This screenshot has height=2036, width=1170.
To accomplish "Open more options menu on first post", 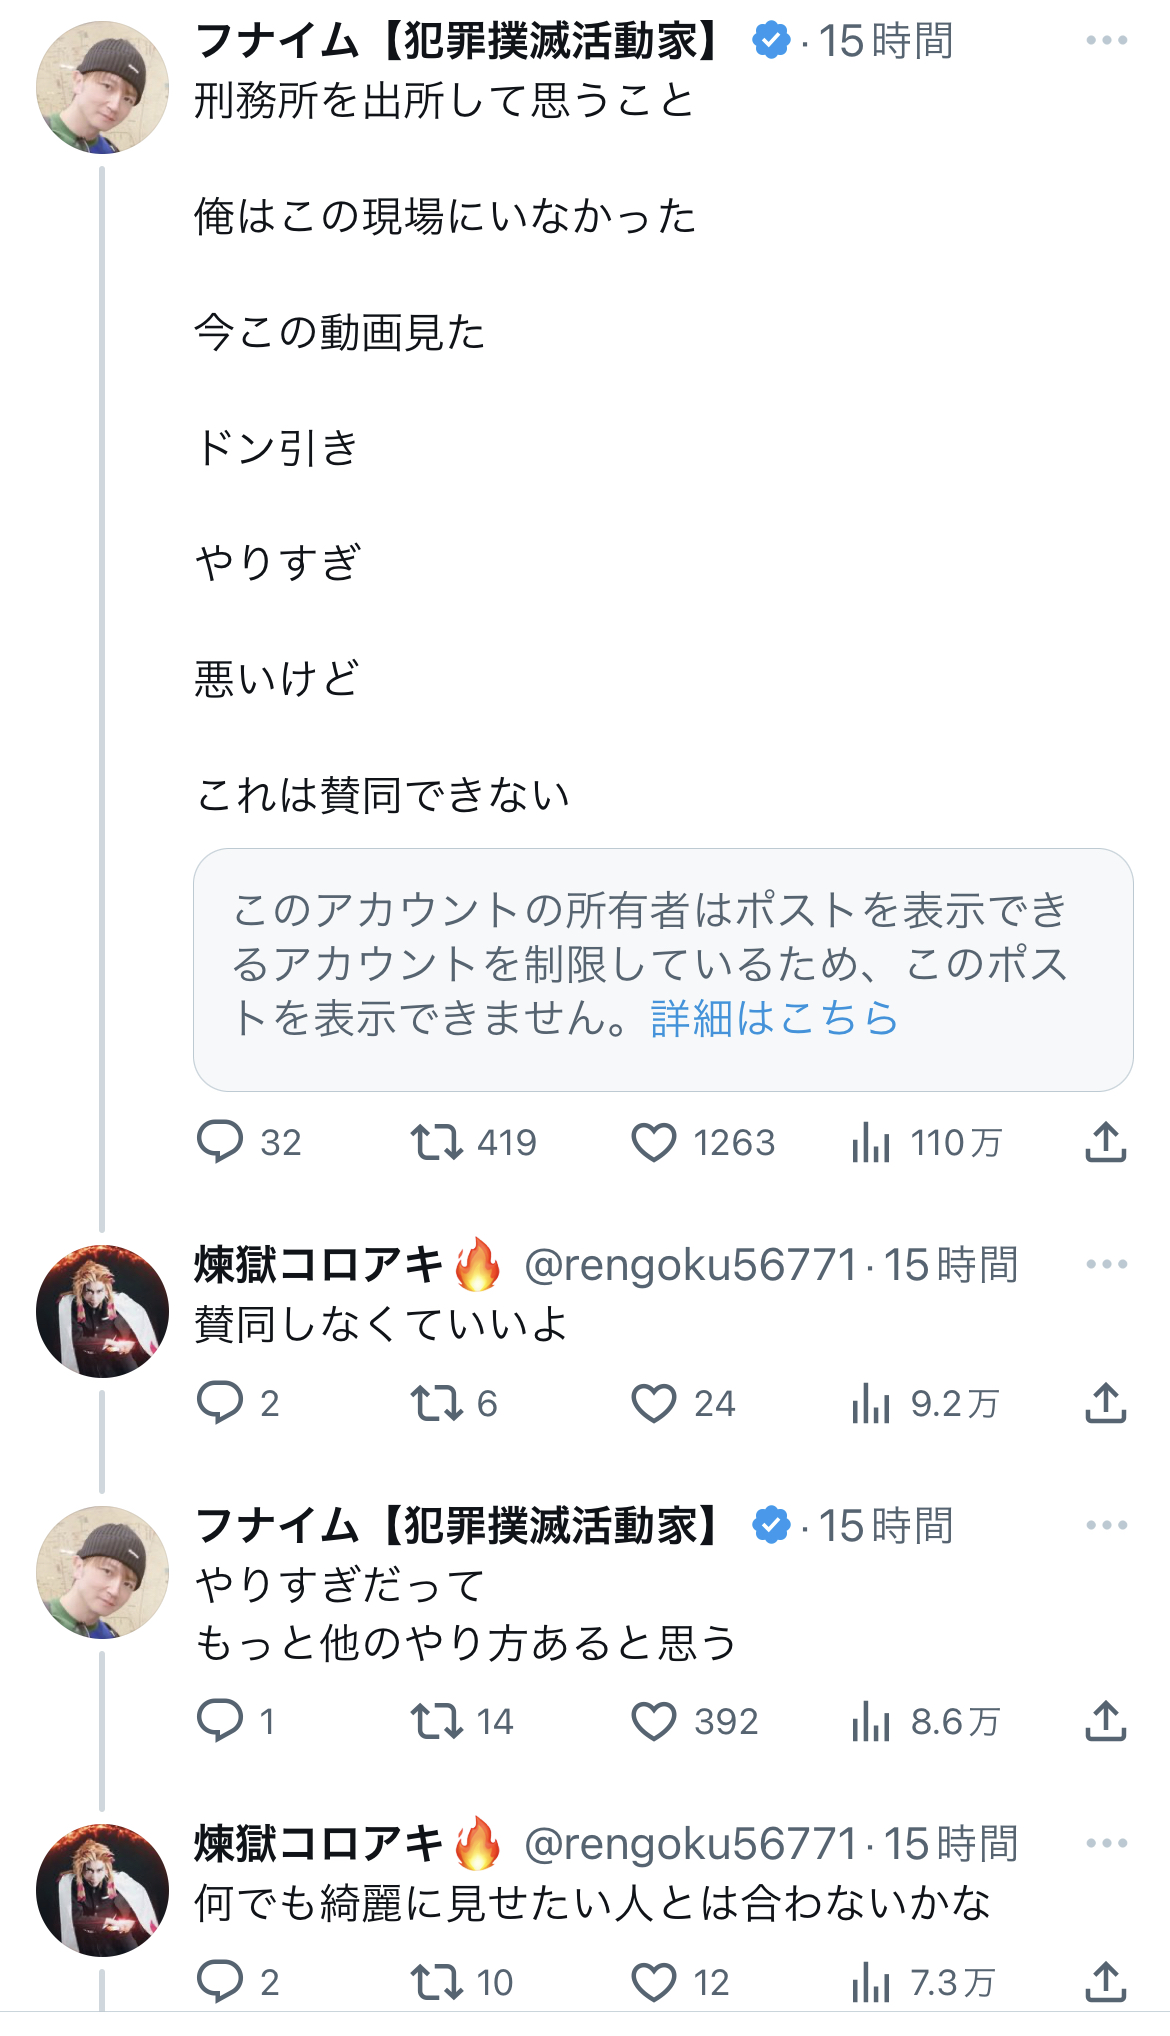I will 1106,41.
